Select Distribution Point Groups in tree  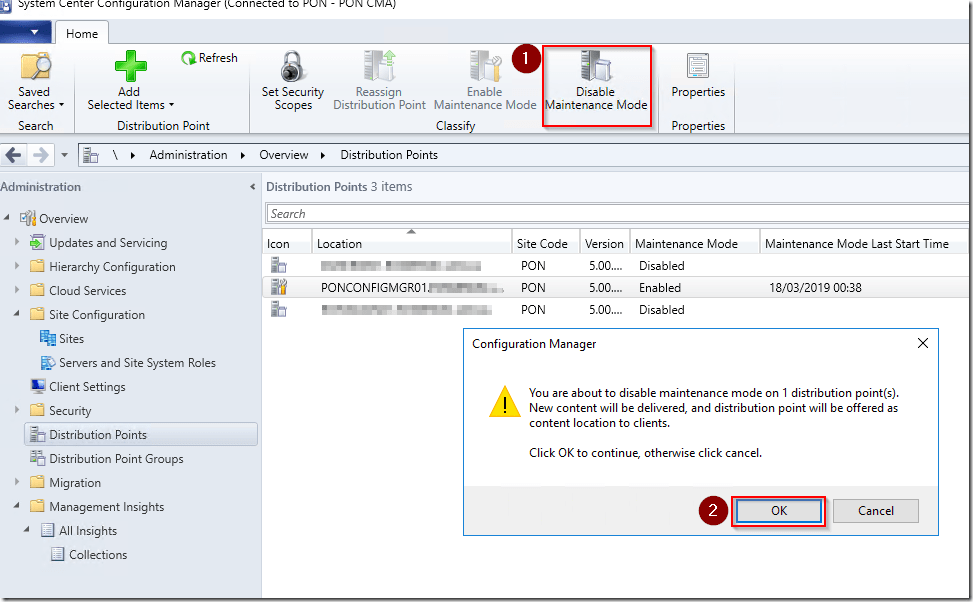coord(116,459)
